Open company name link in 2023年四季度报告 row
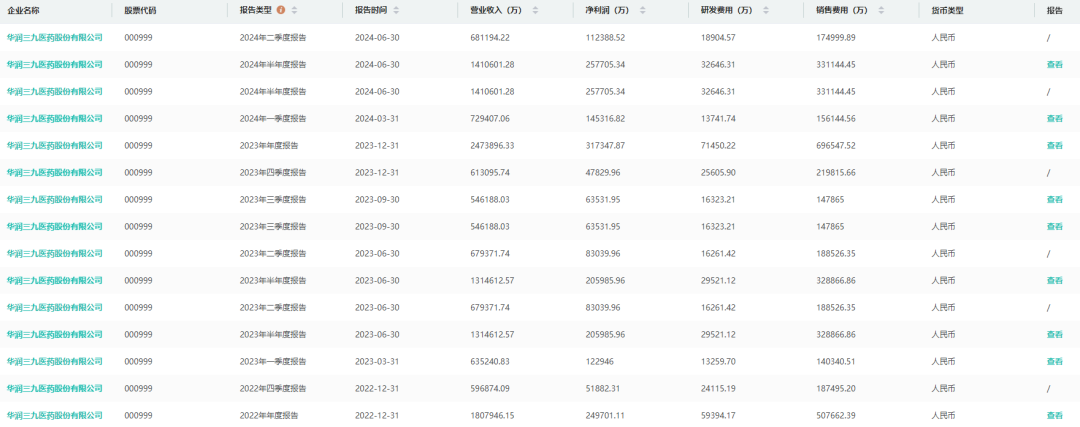 click(54, 172)
